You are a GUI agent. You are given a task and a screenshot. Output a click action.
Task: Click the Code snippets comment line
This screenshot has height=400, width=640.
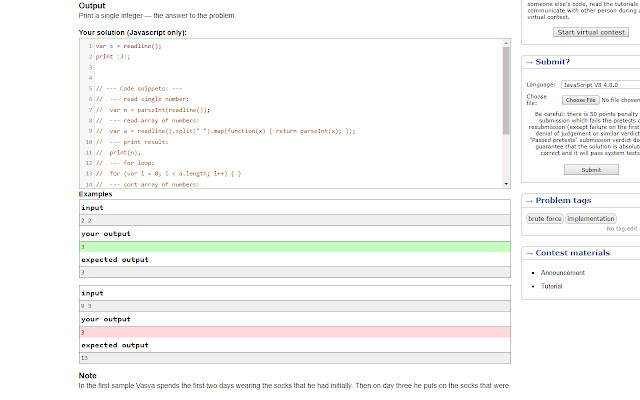coord(139,89)
